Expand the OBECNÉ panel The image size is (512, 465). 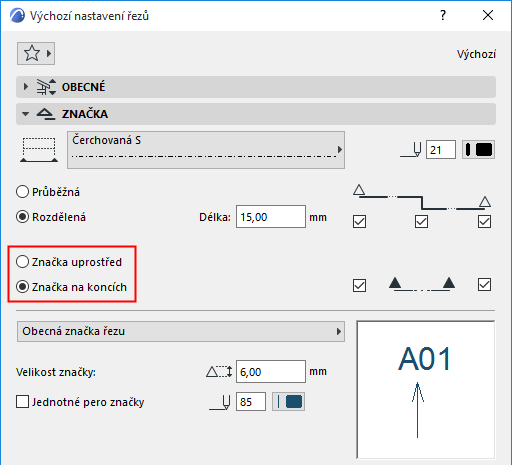[26, 87]
